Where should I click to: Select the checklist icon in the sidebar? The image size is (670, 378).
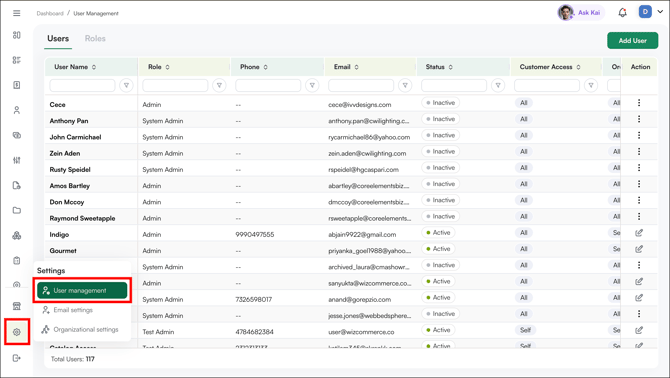point(17,60)
